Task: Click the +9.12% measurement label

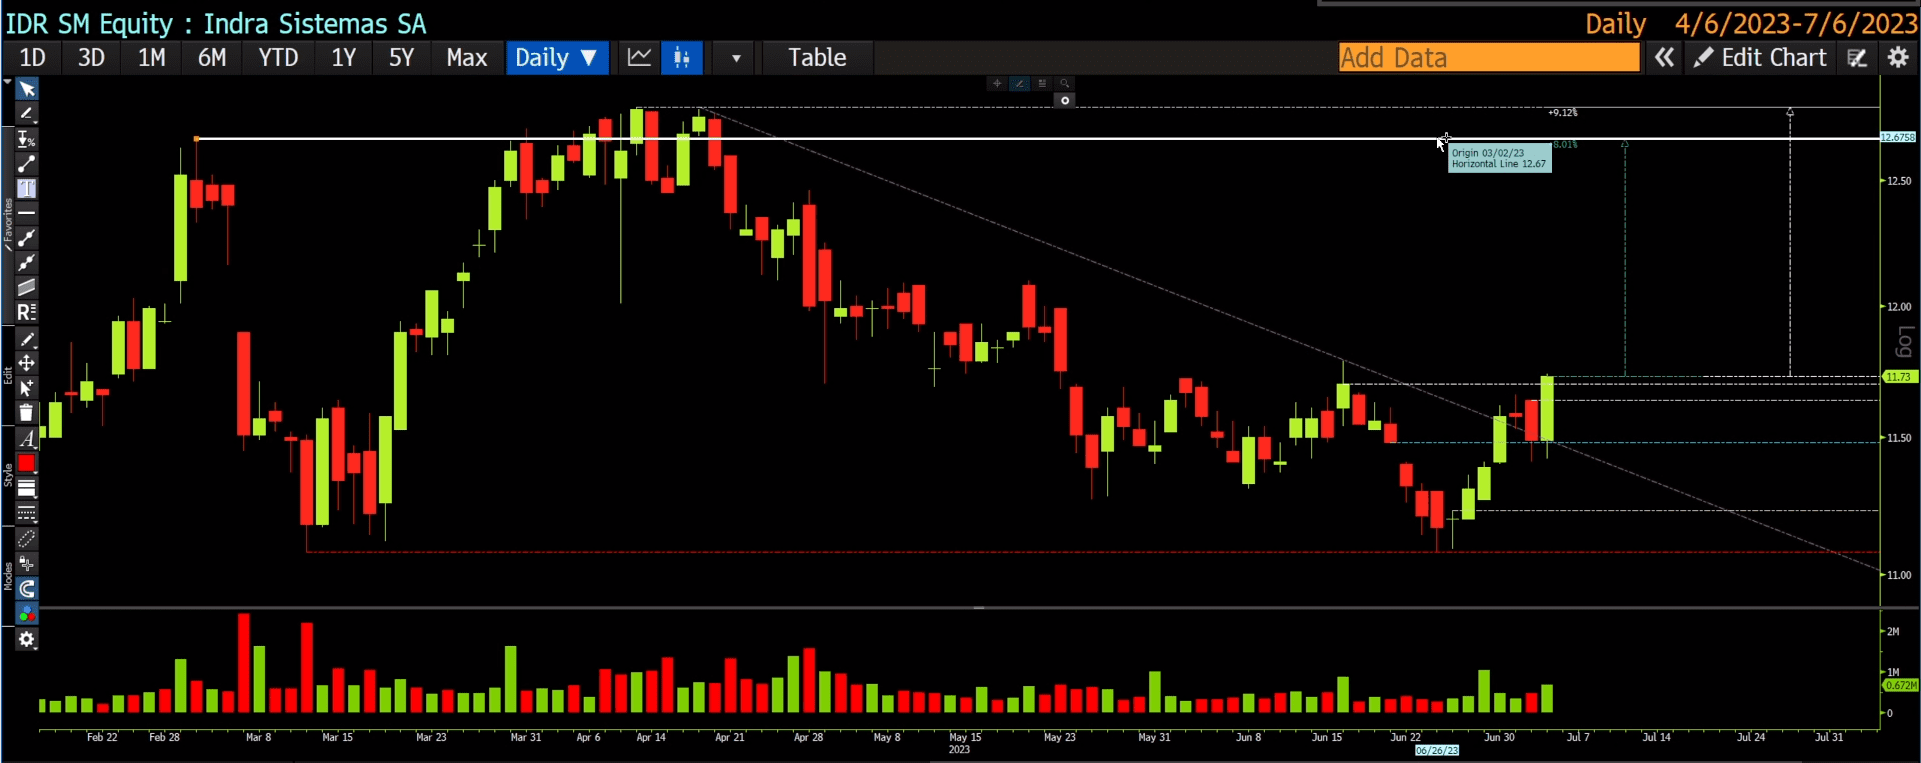Action: (x=1563, y=113)
